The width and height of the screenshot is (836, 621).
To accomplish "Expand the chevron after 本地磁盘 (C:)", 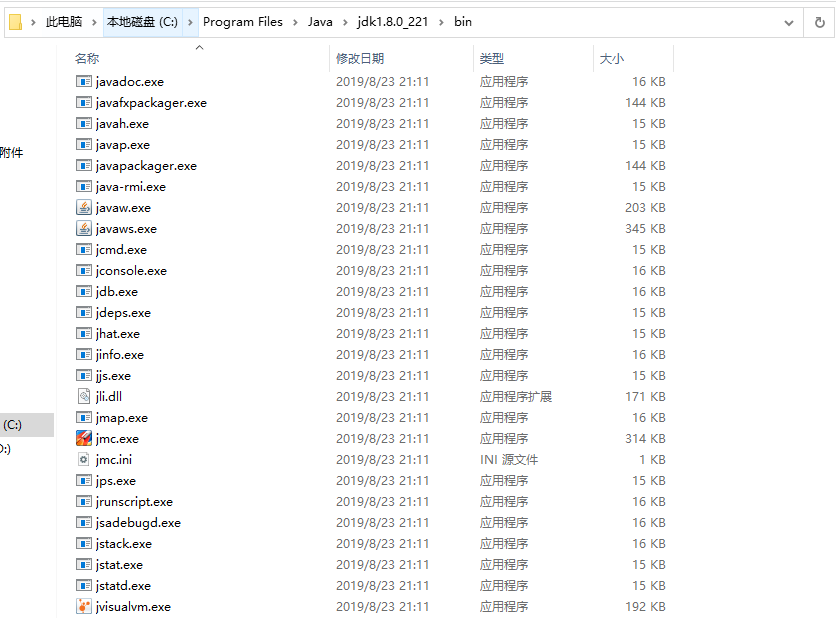I will (x=190, y=22).
